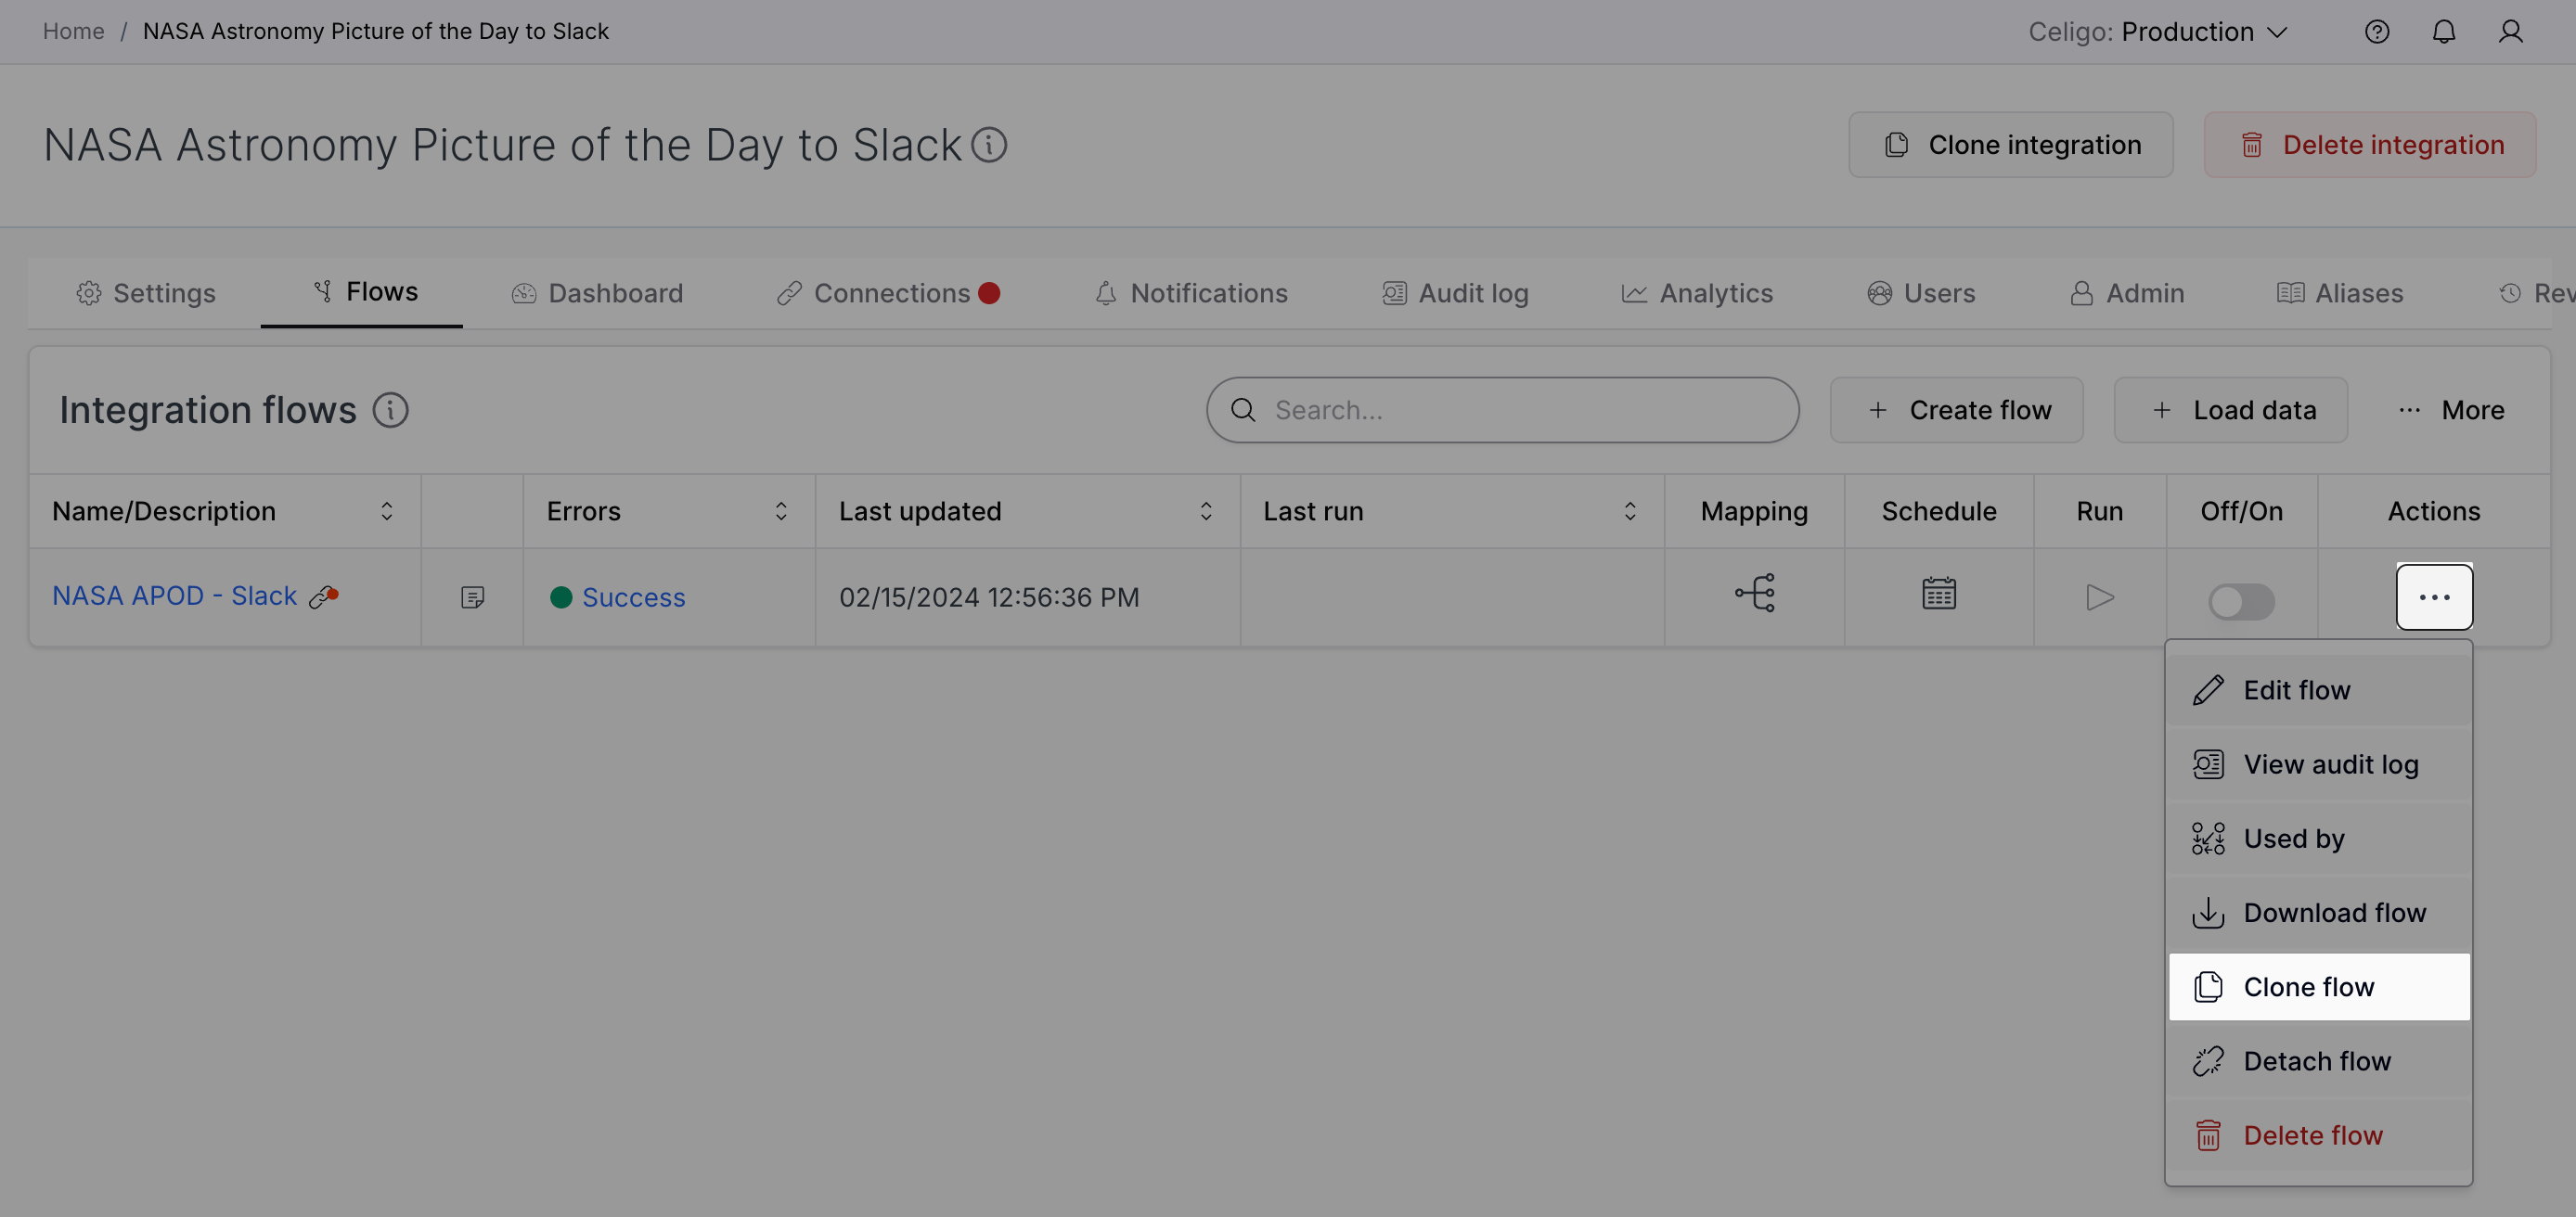Expand the Celigo Production environment dropdown

[2158, 32]
